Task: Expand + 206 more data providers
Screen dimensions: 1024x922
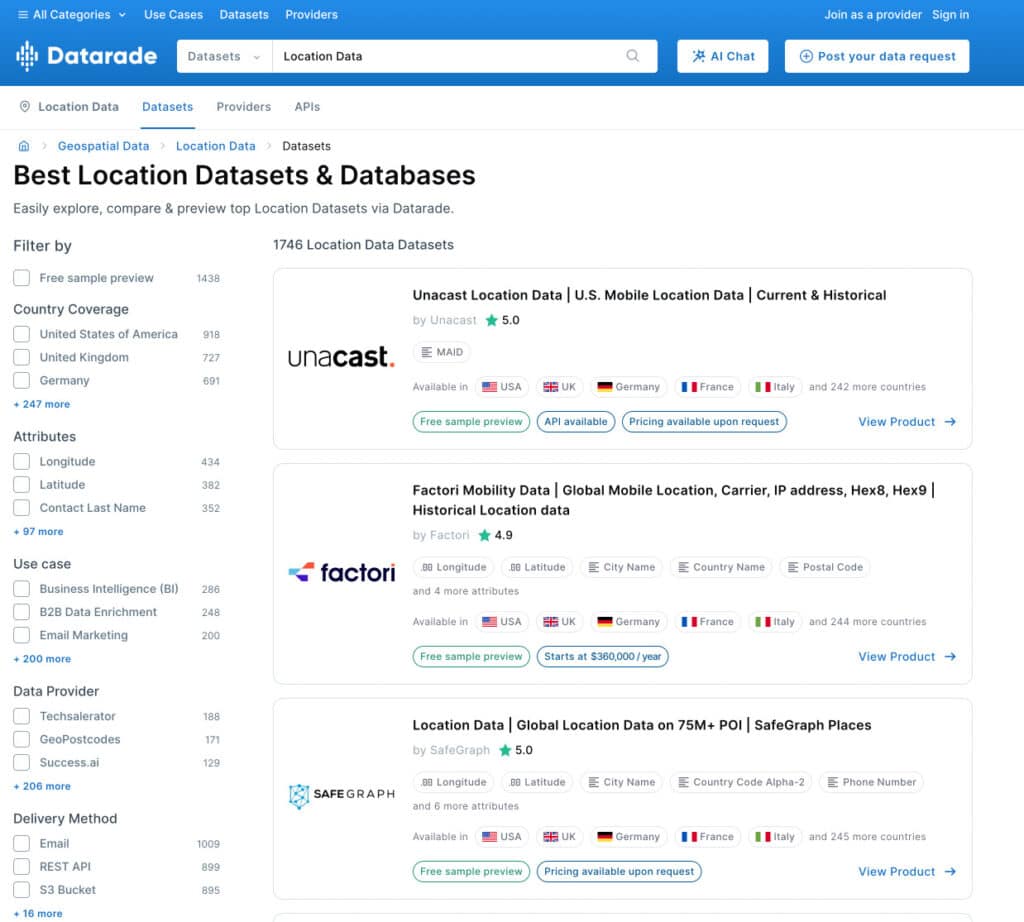Action: point(42,787)
